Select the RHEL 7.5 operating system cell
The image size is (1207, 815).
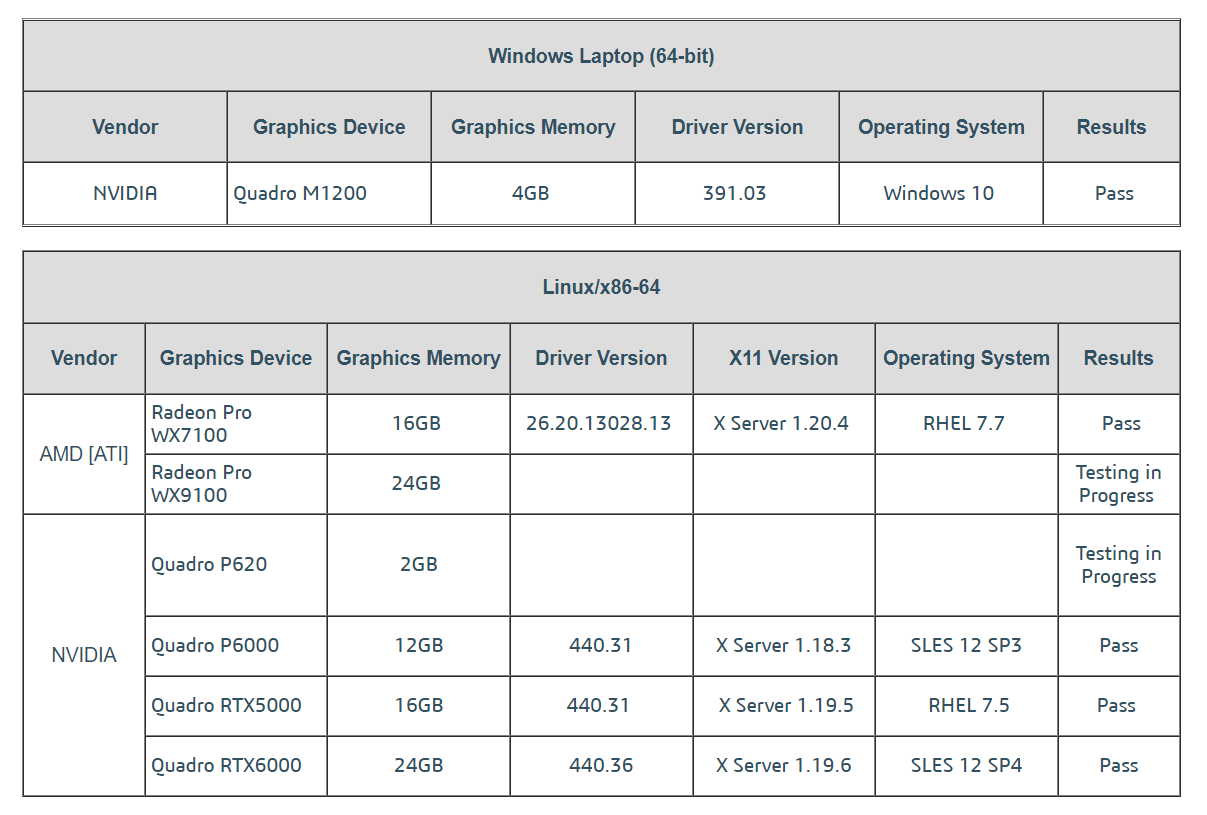click(966, 706)
